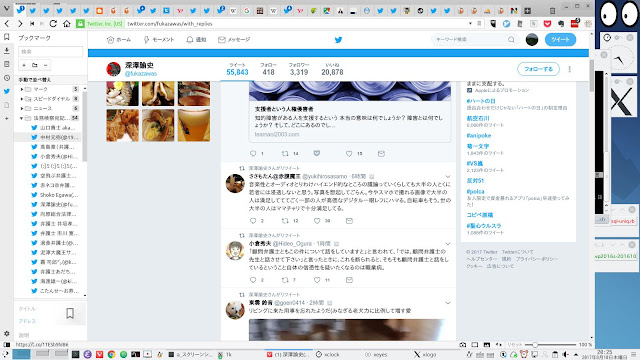Switch to xeyes in the taskbar
640x360 pixels.
pos(376,354)
